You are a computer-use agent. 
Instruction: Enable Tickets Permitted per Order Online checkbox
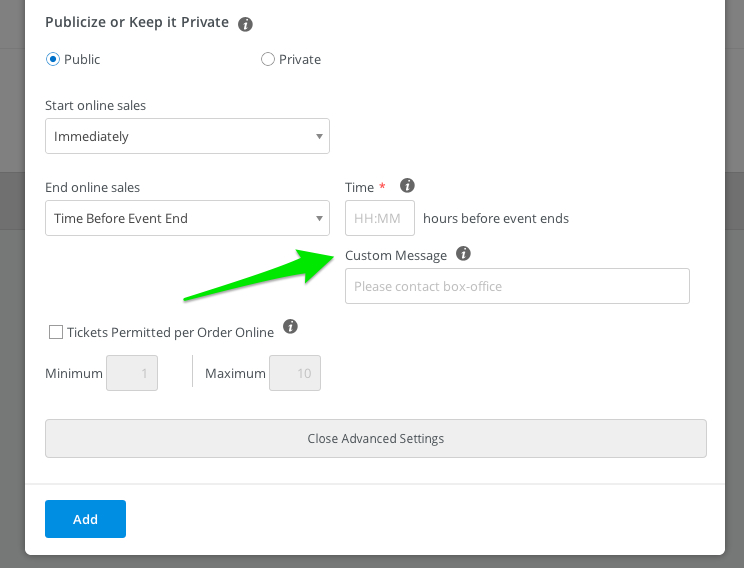56,332
